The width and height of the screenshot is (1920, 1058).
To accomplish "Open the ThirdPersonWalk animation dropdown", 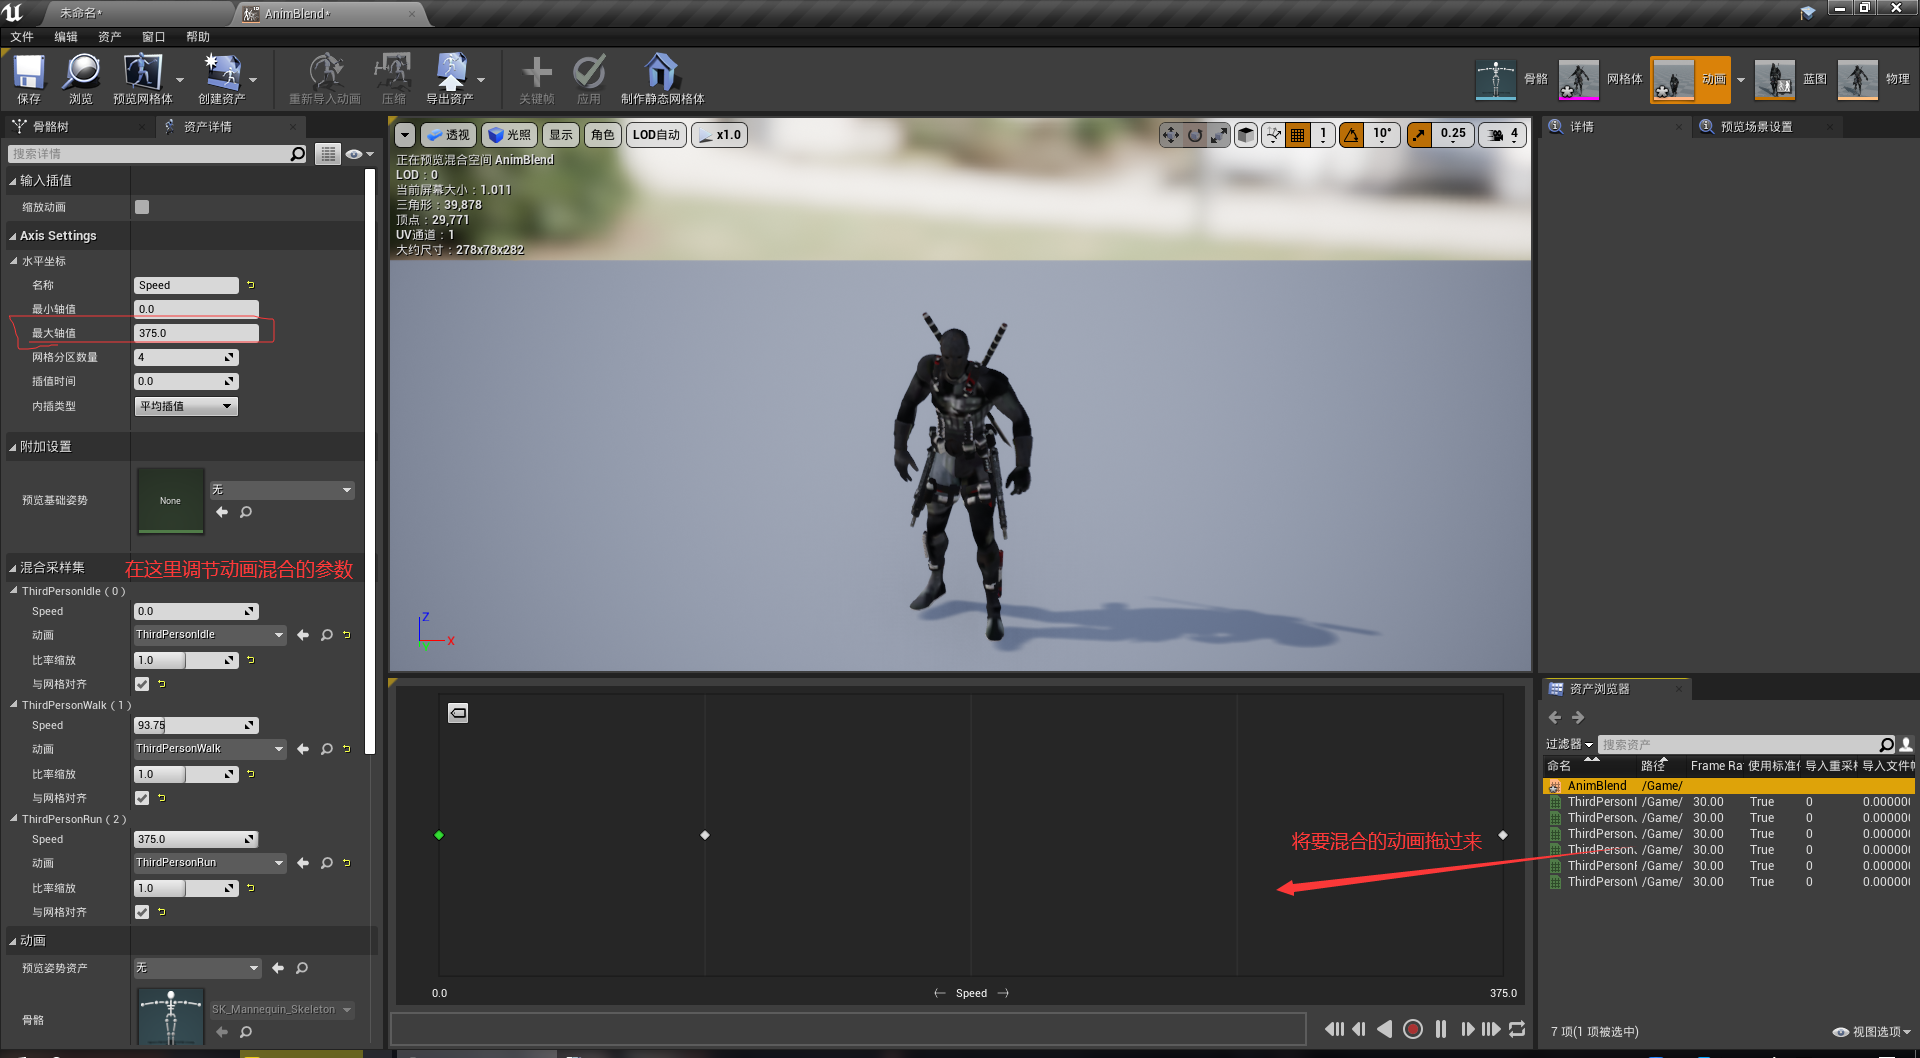I will coord(210,749).
